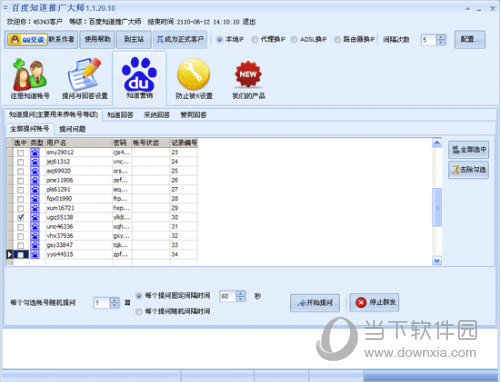
Task: Check the box for user pne11906
Action: pyautogui.click(x=21, y=180)
